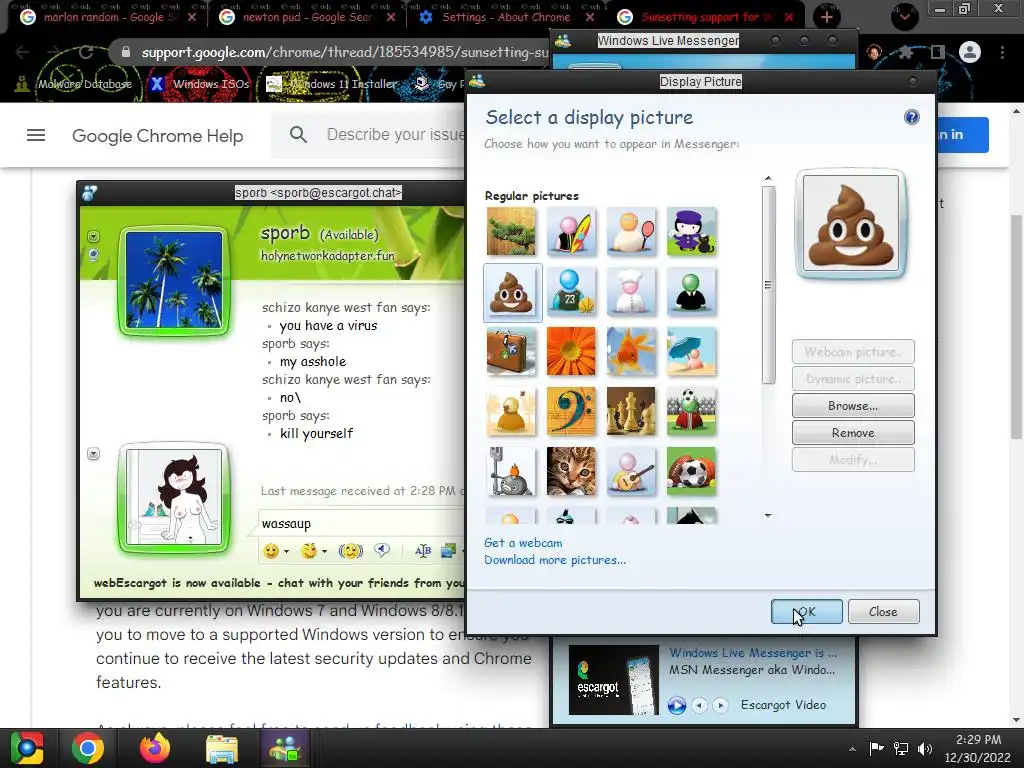Collapse sporb's display picture expander
The width and height of the screenshot is (1024, 768).
(x=93, y=236)
